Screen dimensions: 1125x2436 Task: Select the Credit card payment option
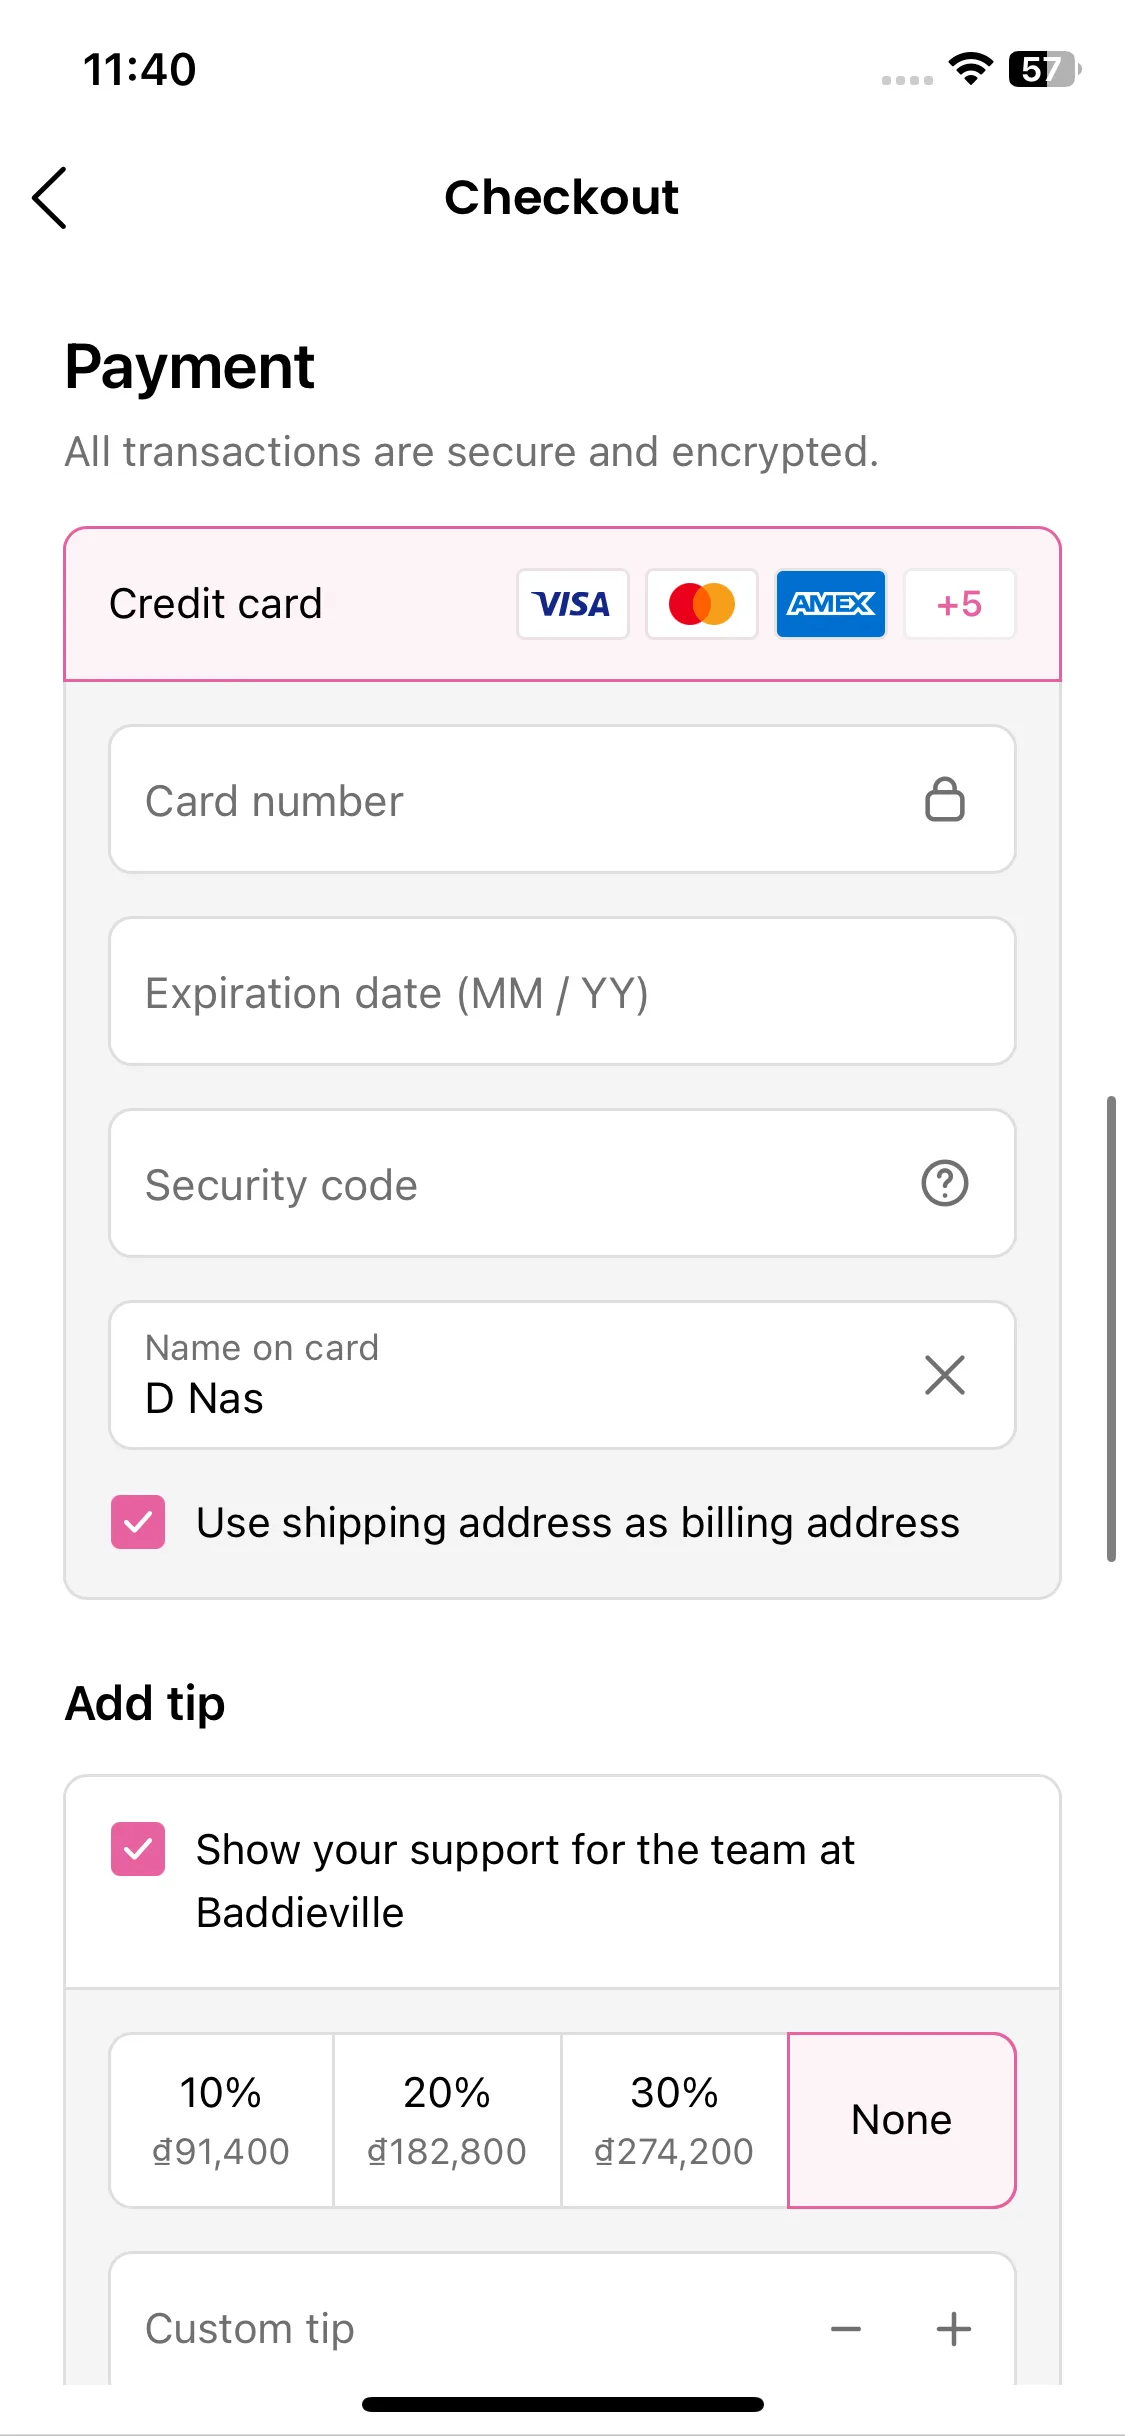point(562,604)
